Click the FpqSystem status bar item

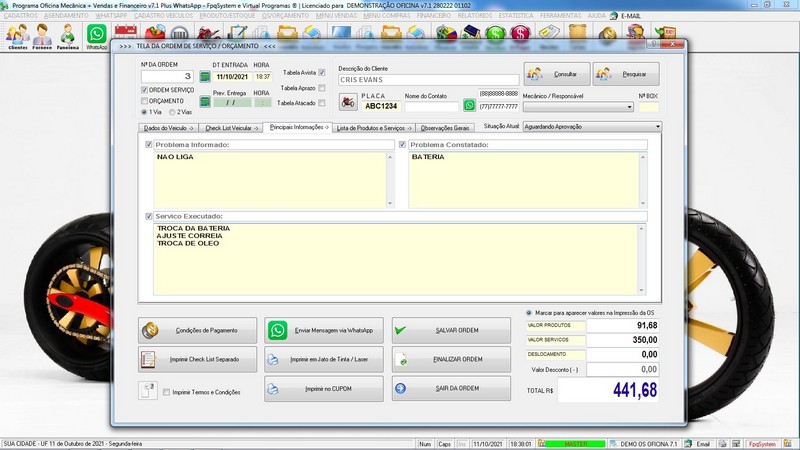761,444
